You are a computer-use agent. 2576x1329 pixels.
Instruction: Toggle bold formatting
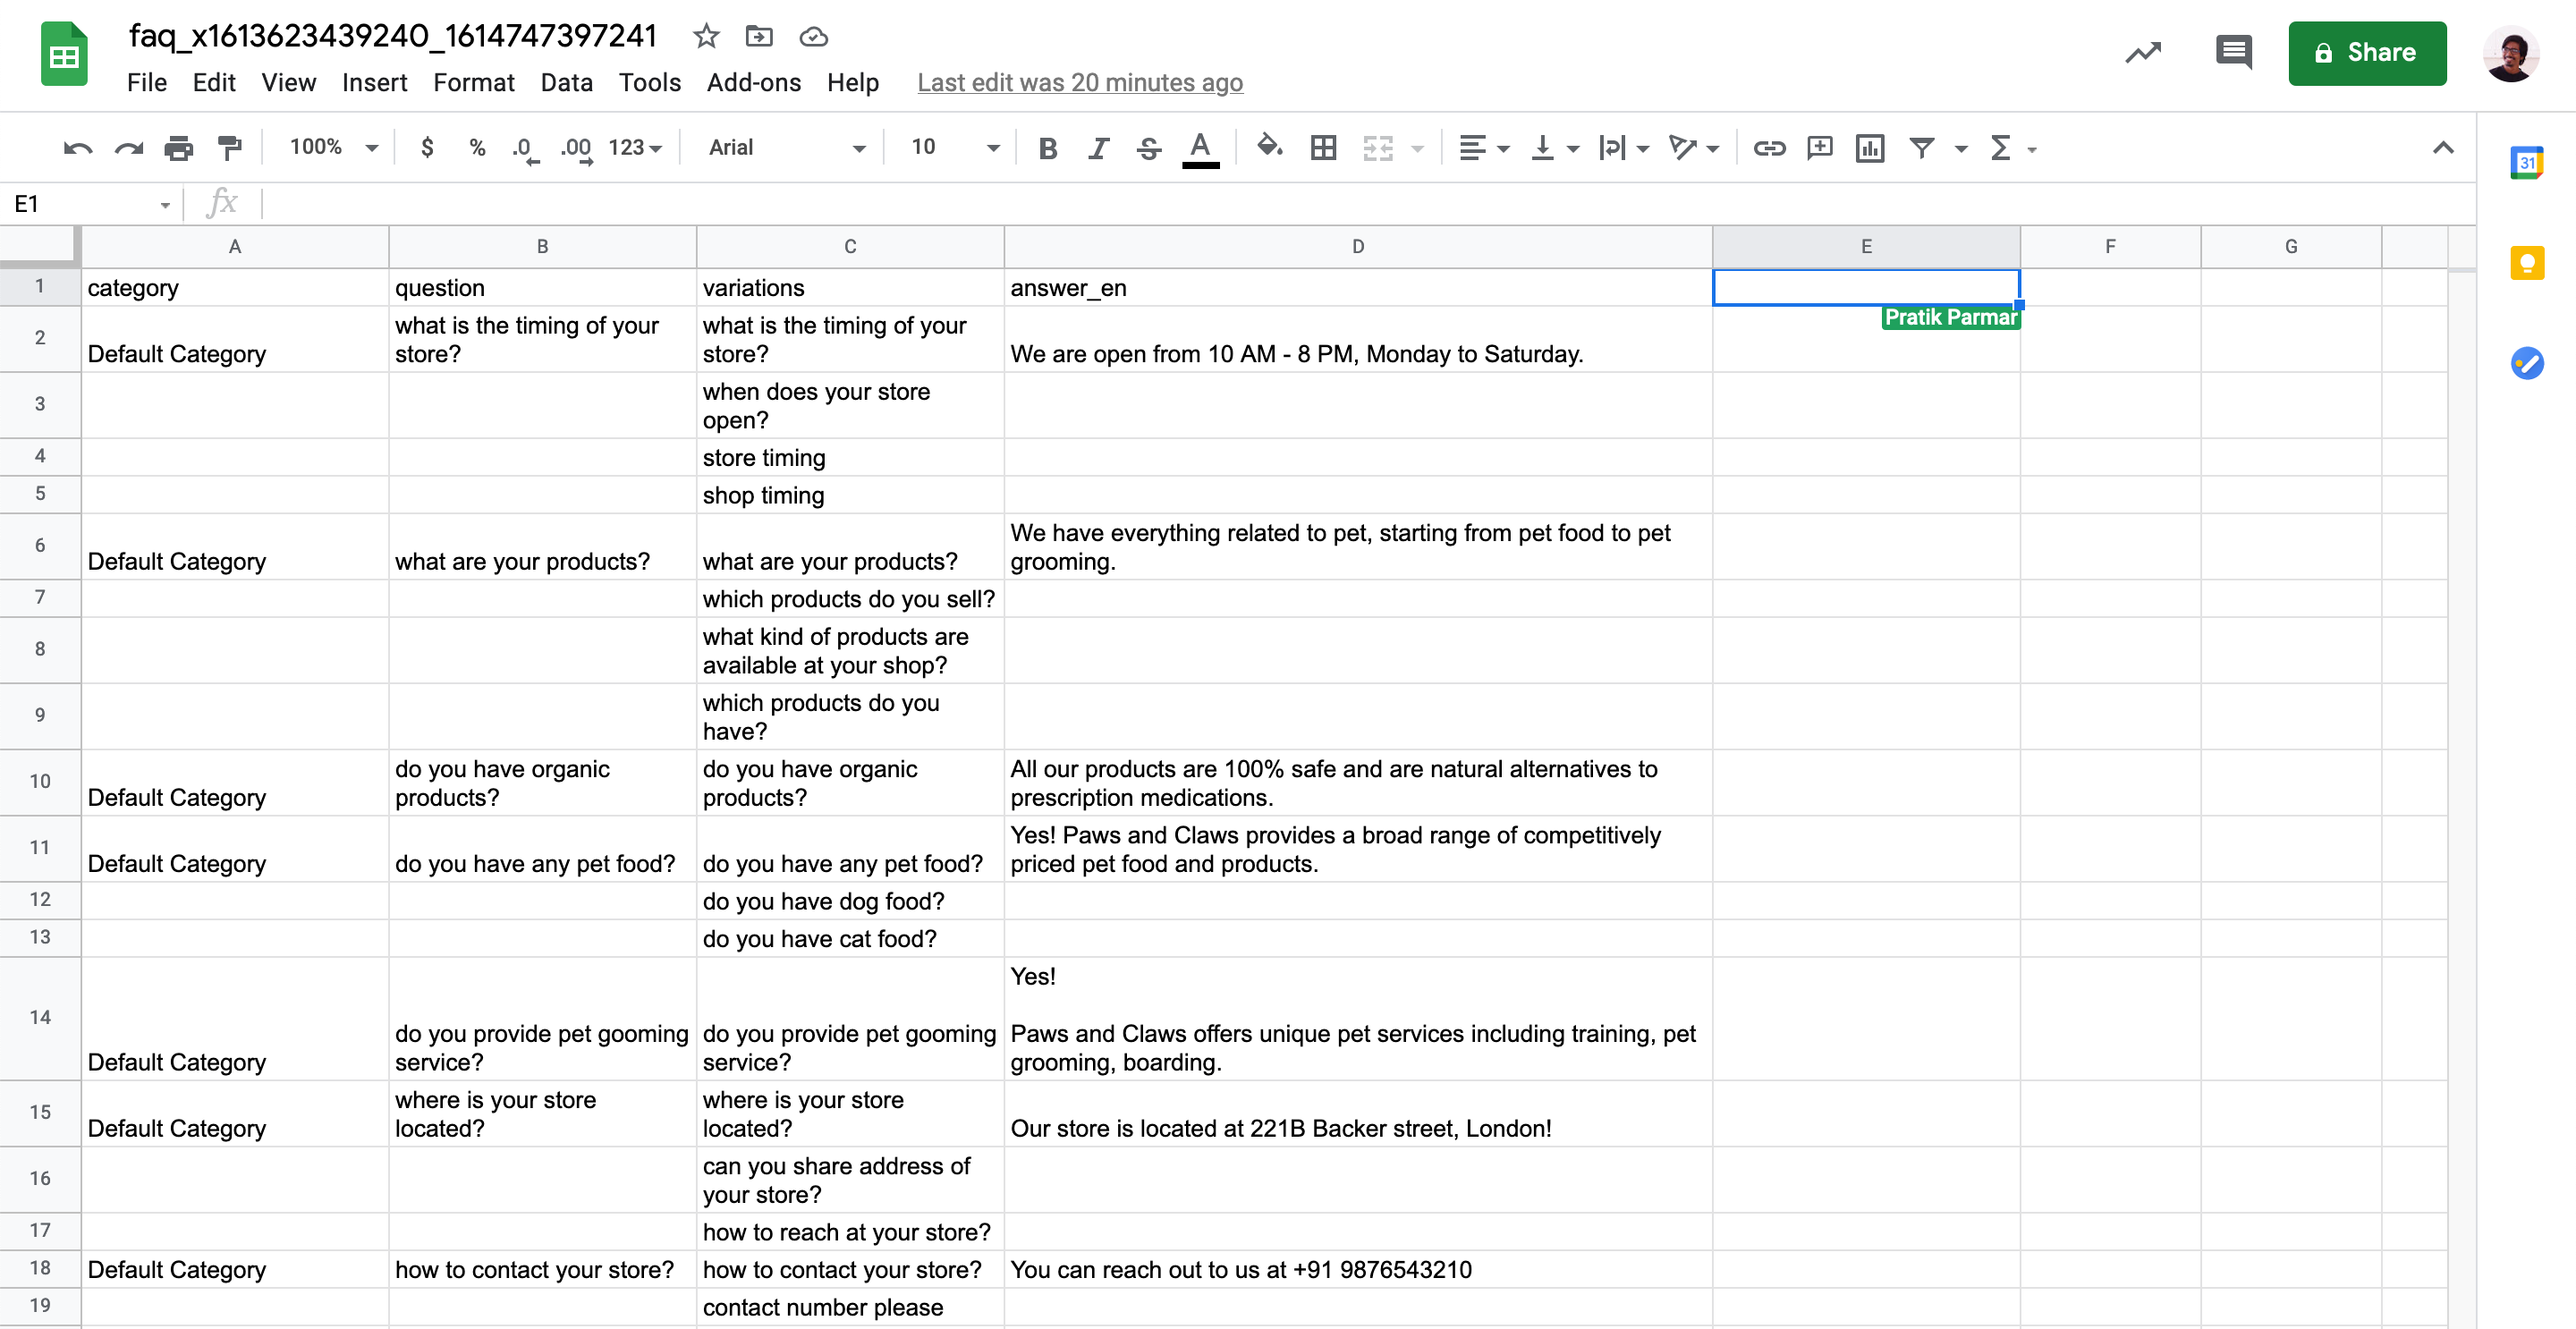pos(1048,148)
